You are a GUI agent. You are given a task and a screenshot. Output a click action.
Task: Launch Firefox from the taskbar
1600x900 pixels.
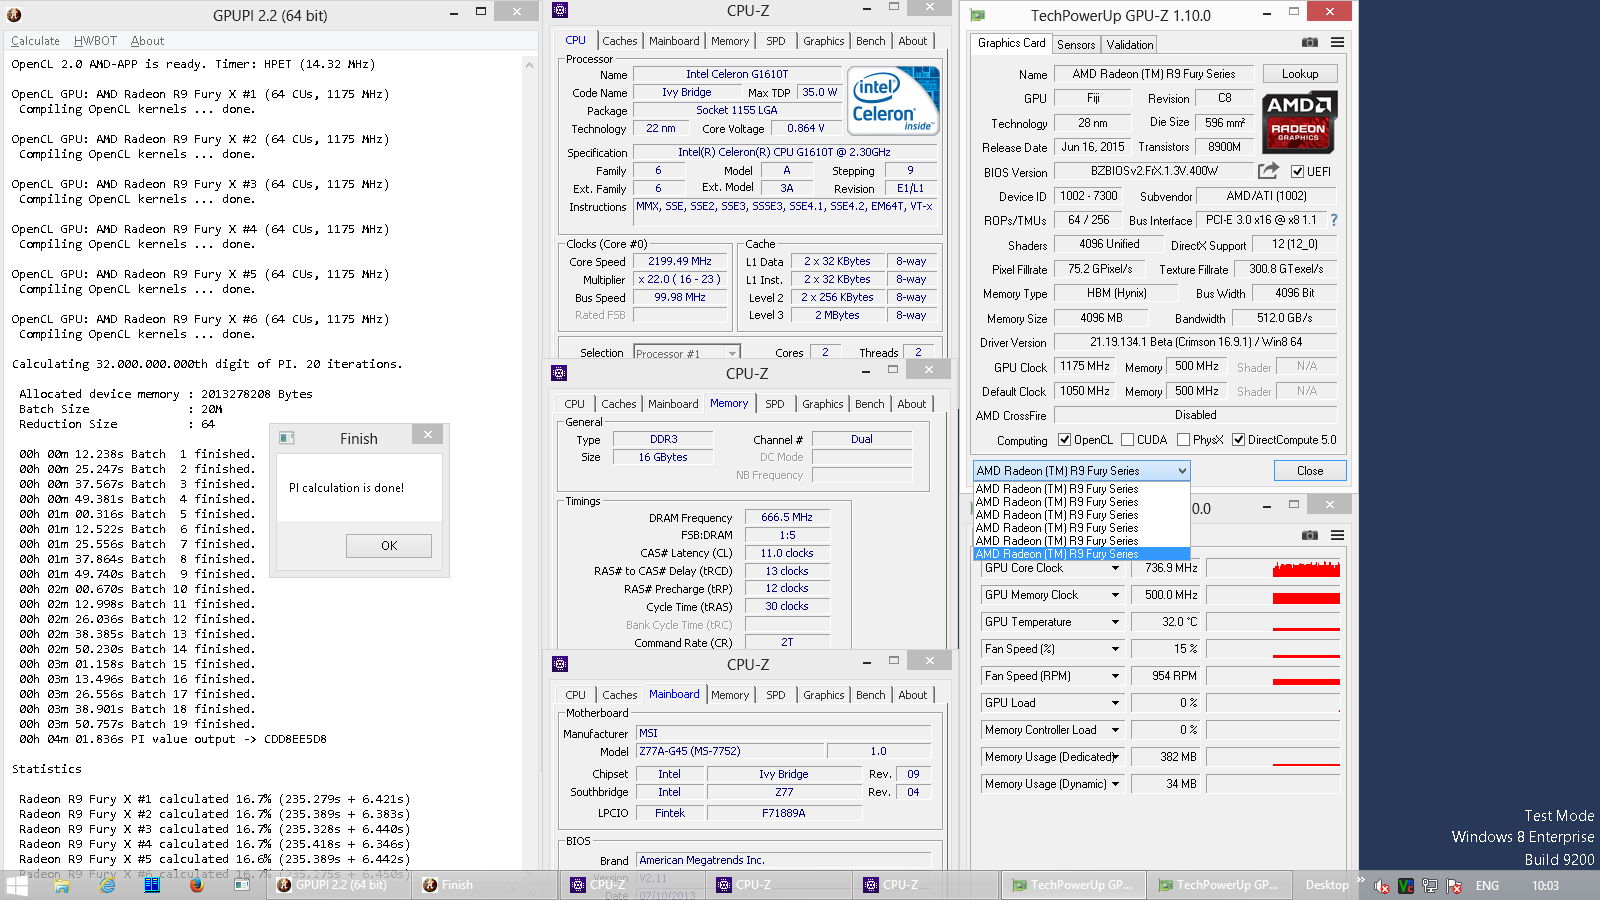[197, 885]
